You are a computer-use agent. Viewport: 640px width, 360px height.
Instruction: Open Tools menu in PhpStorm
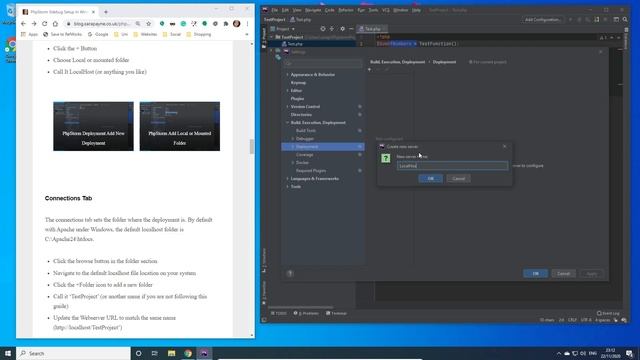click(373, 10)
